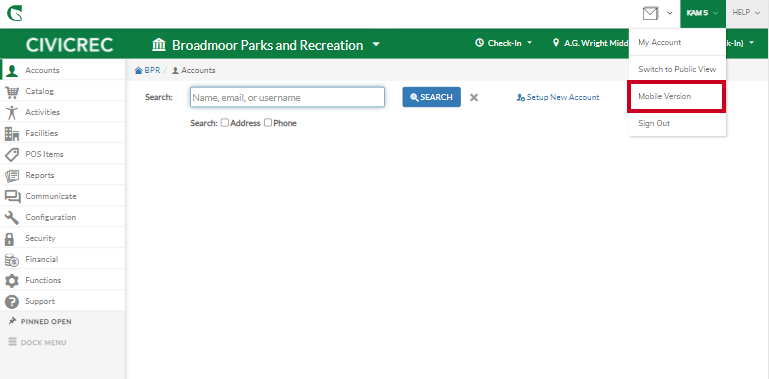Expand the mail dropdown arrow
This screenshot has width=769, height=379.
670,13
